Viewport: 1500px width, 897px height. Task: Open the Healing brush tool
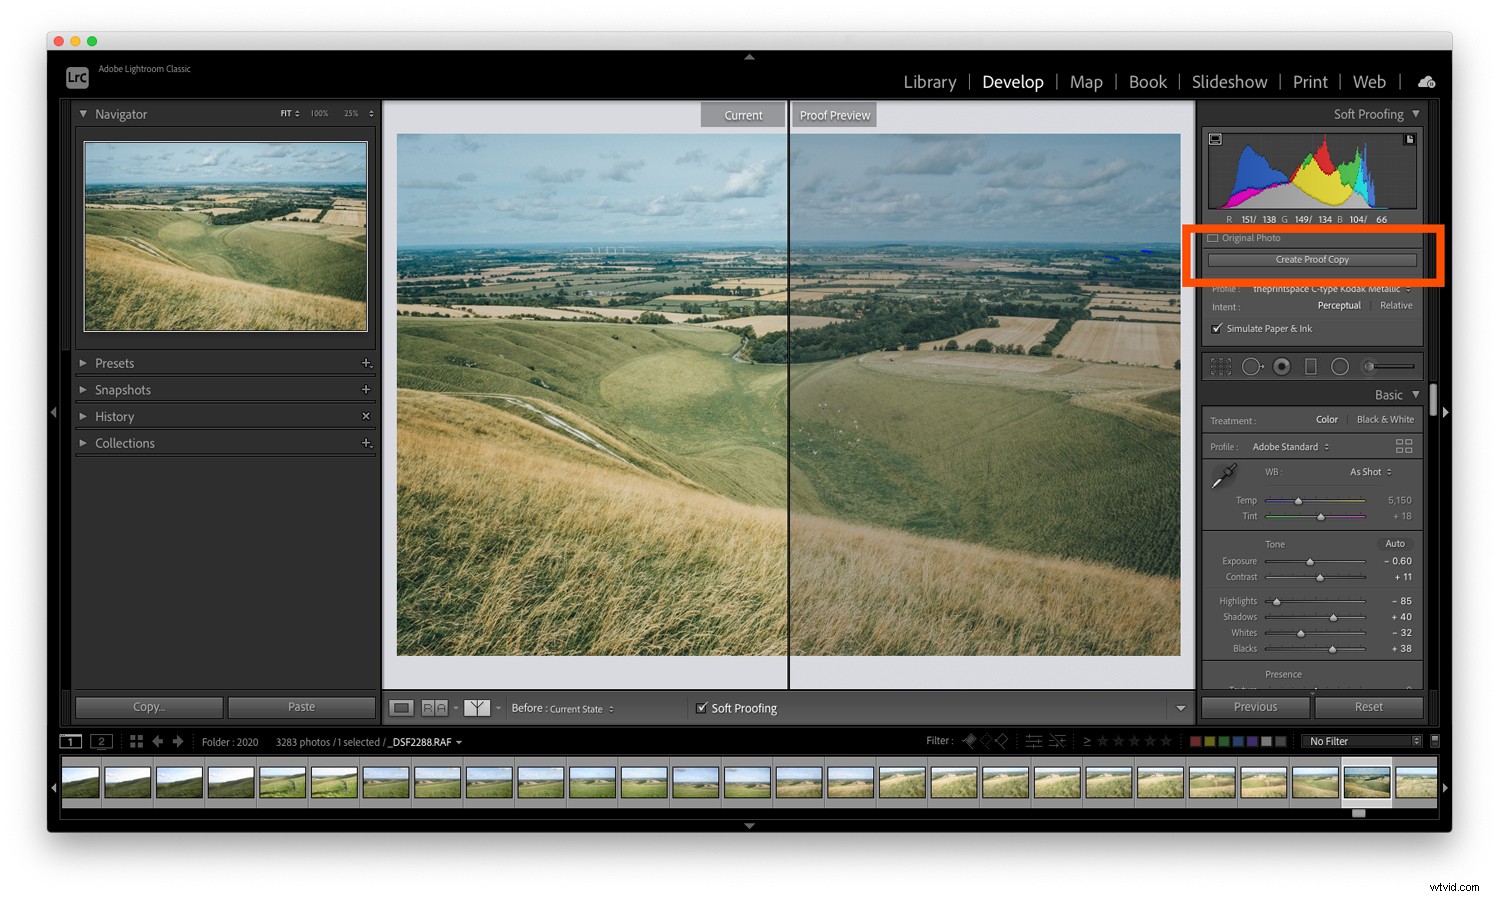1252,366
